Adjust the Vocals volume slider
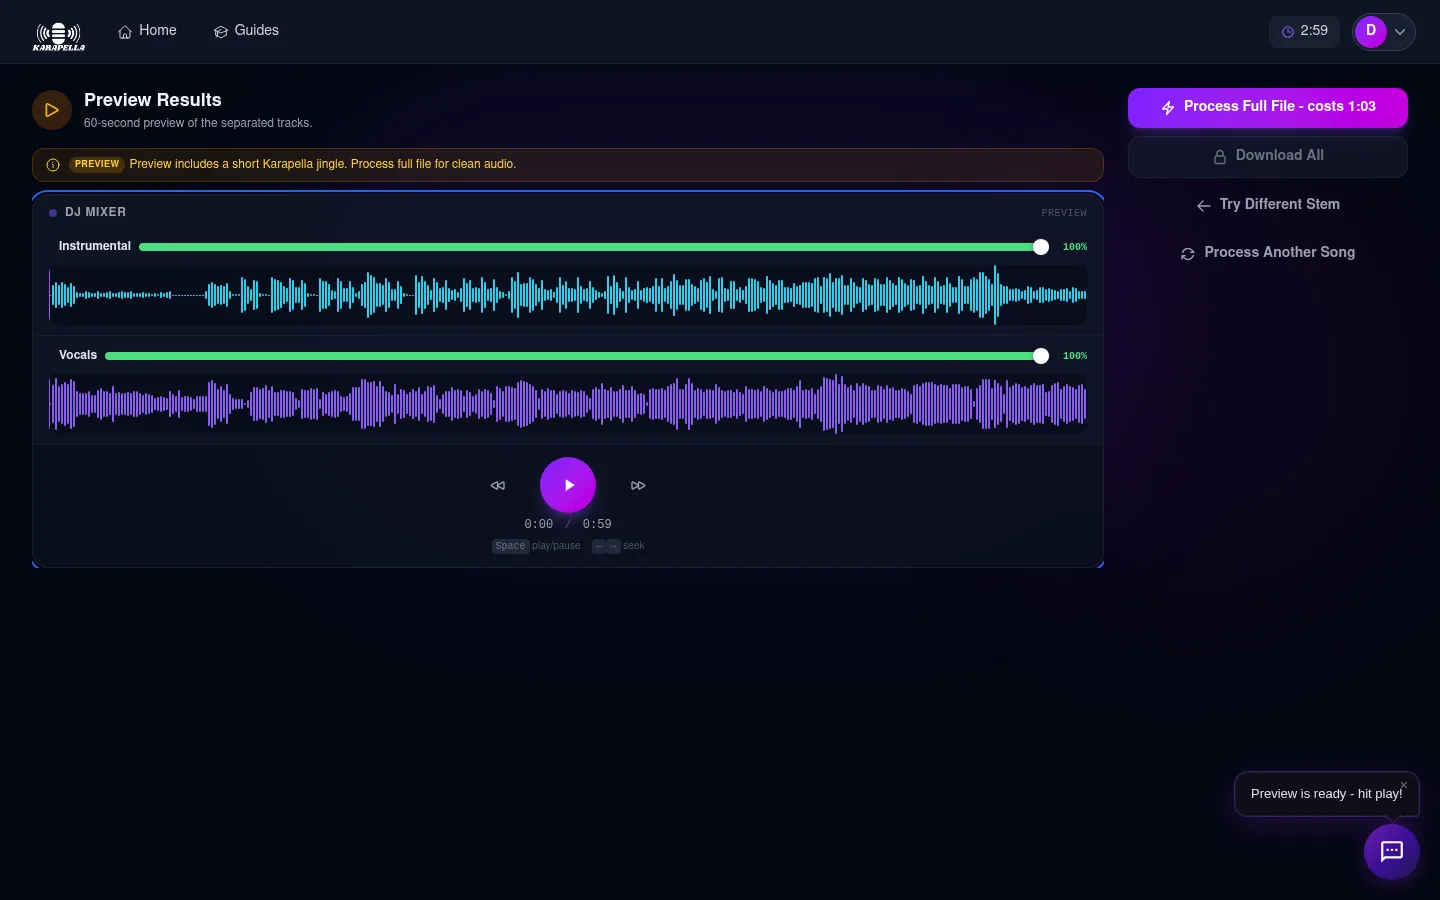Screen dimensions: 1440x900 click(x=1041, y=355)
